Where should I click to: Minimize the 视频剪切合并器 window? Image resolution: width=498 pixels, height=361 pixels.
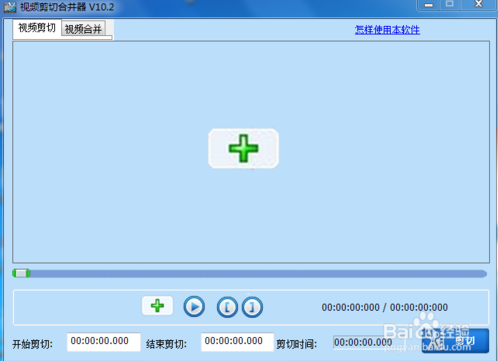tap(429, 5)
